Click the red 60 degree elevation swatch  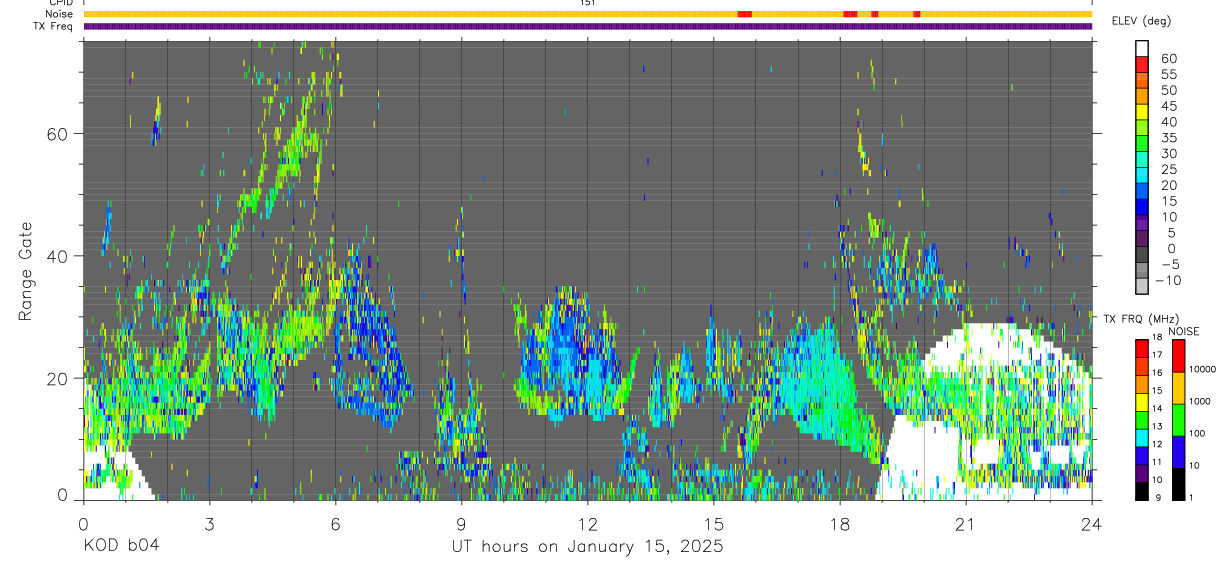(1142, 62)
